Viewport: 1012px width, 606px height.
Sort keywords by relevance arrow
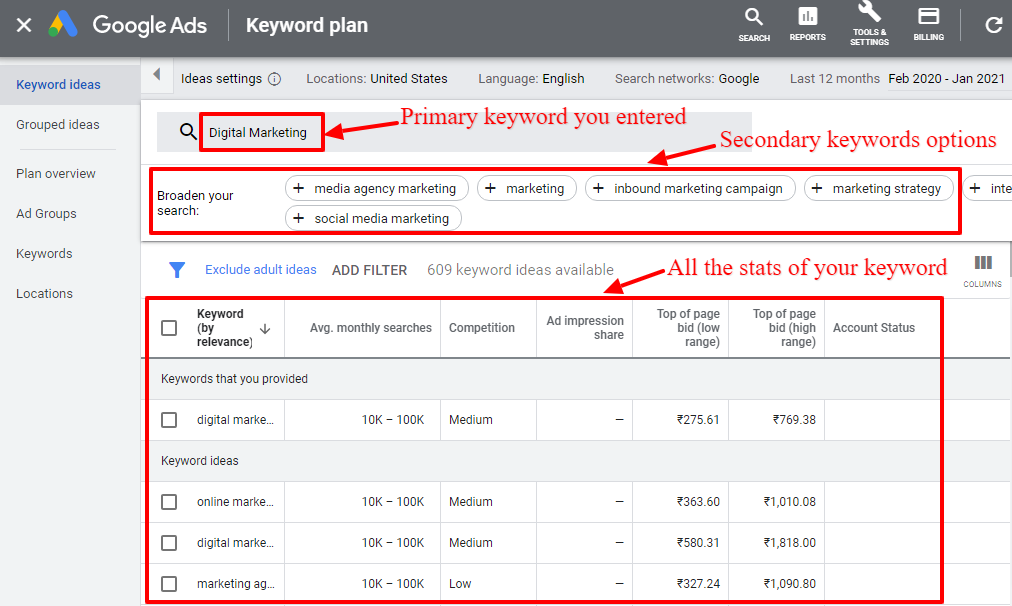265,328
